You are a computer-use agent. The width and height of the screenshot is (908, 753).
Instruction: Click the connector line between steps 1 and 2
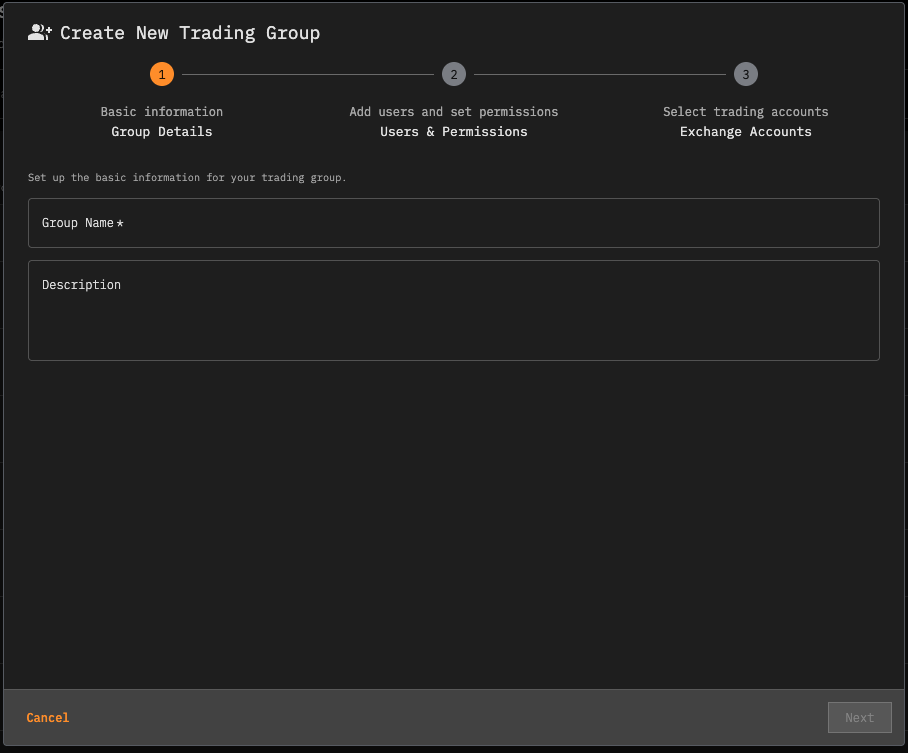[308, 74]
